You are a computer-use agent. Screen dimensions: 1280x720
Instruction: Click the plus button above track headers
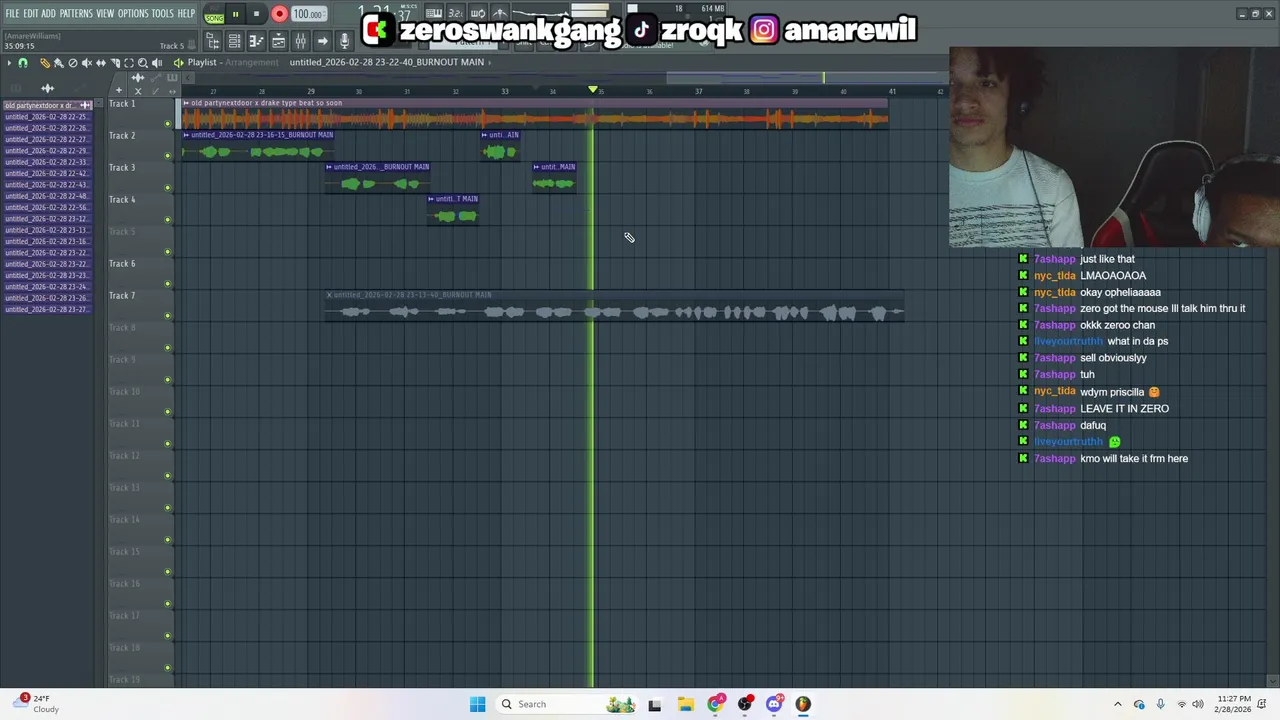(x=119, y=90)
